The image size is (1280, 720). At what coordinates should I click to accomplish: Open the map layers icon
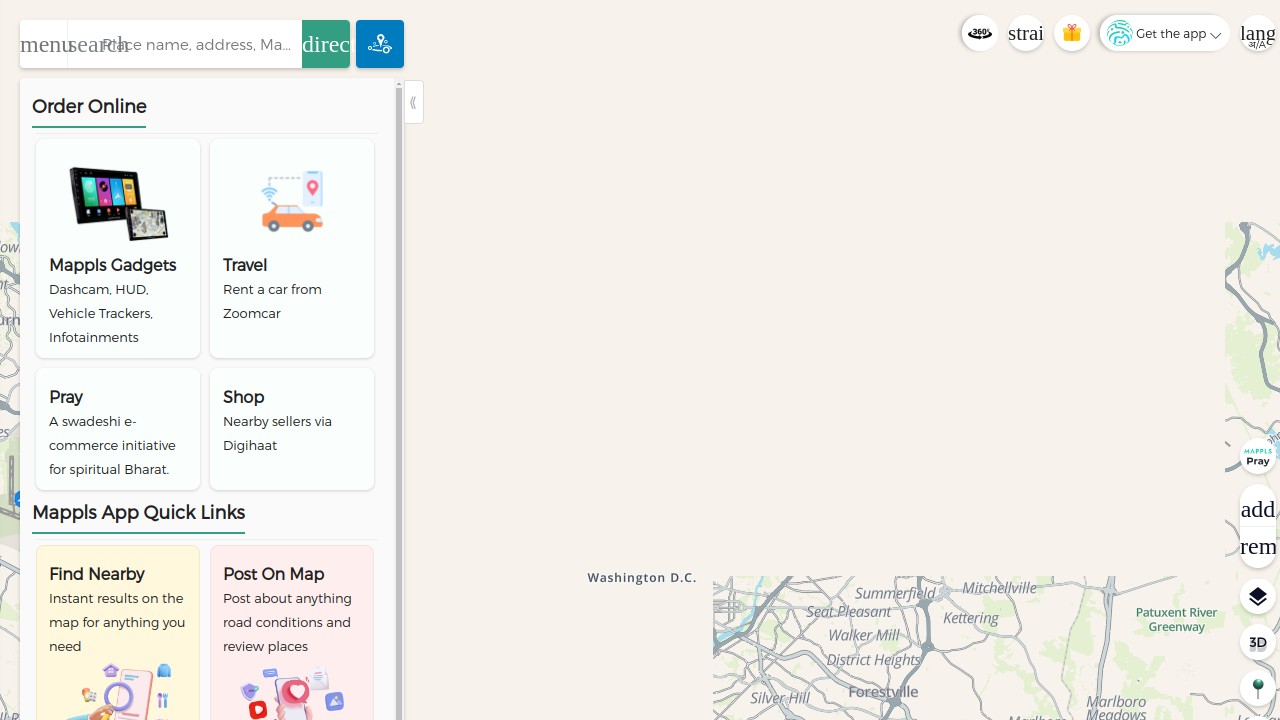tap(1258, 596)
